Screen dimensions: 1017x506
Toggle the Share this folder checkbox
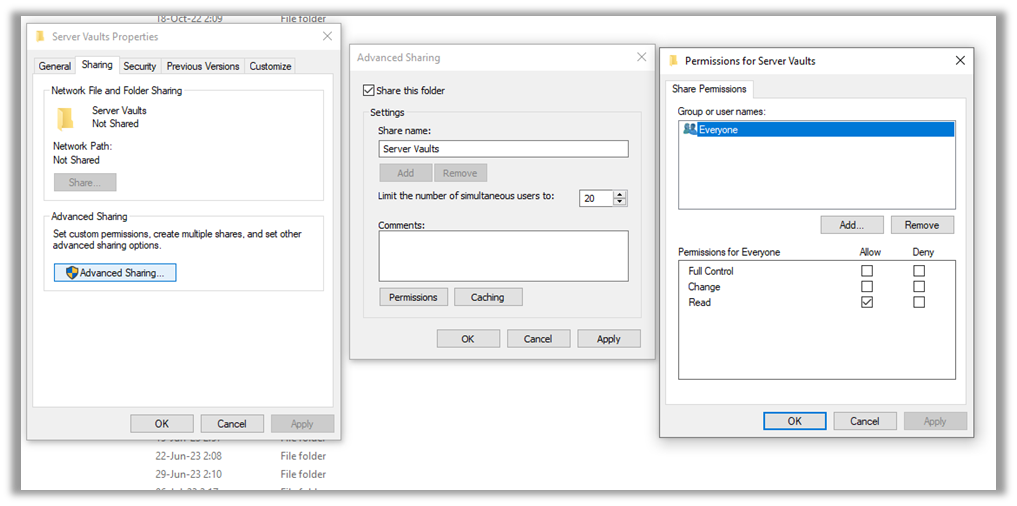[369, 91]
